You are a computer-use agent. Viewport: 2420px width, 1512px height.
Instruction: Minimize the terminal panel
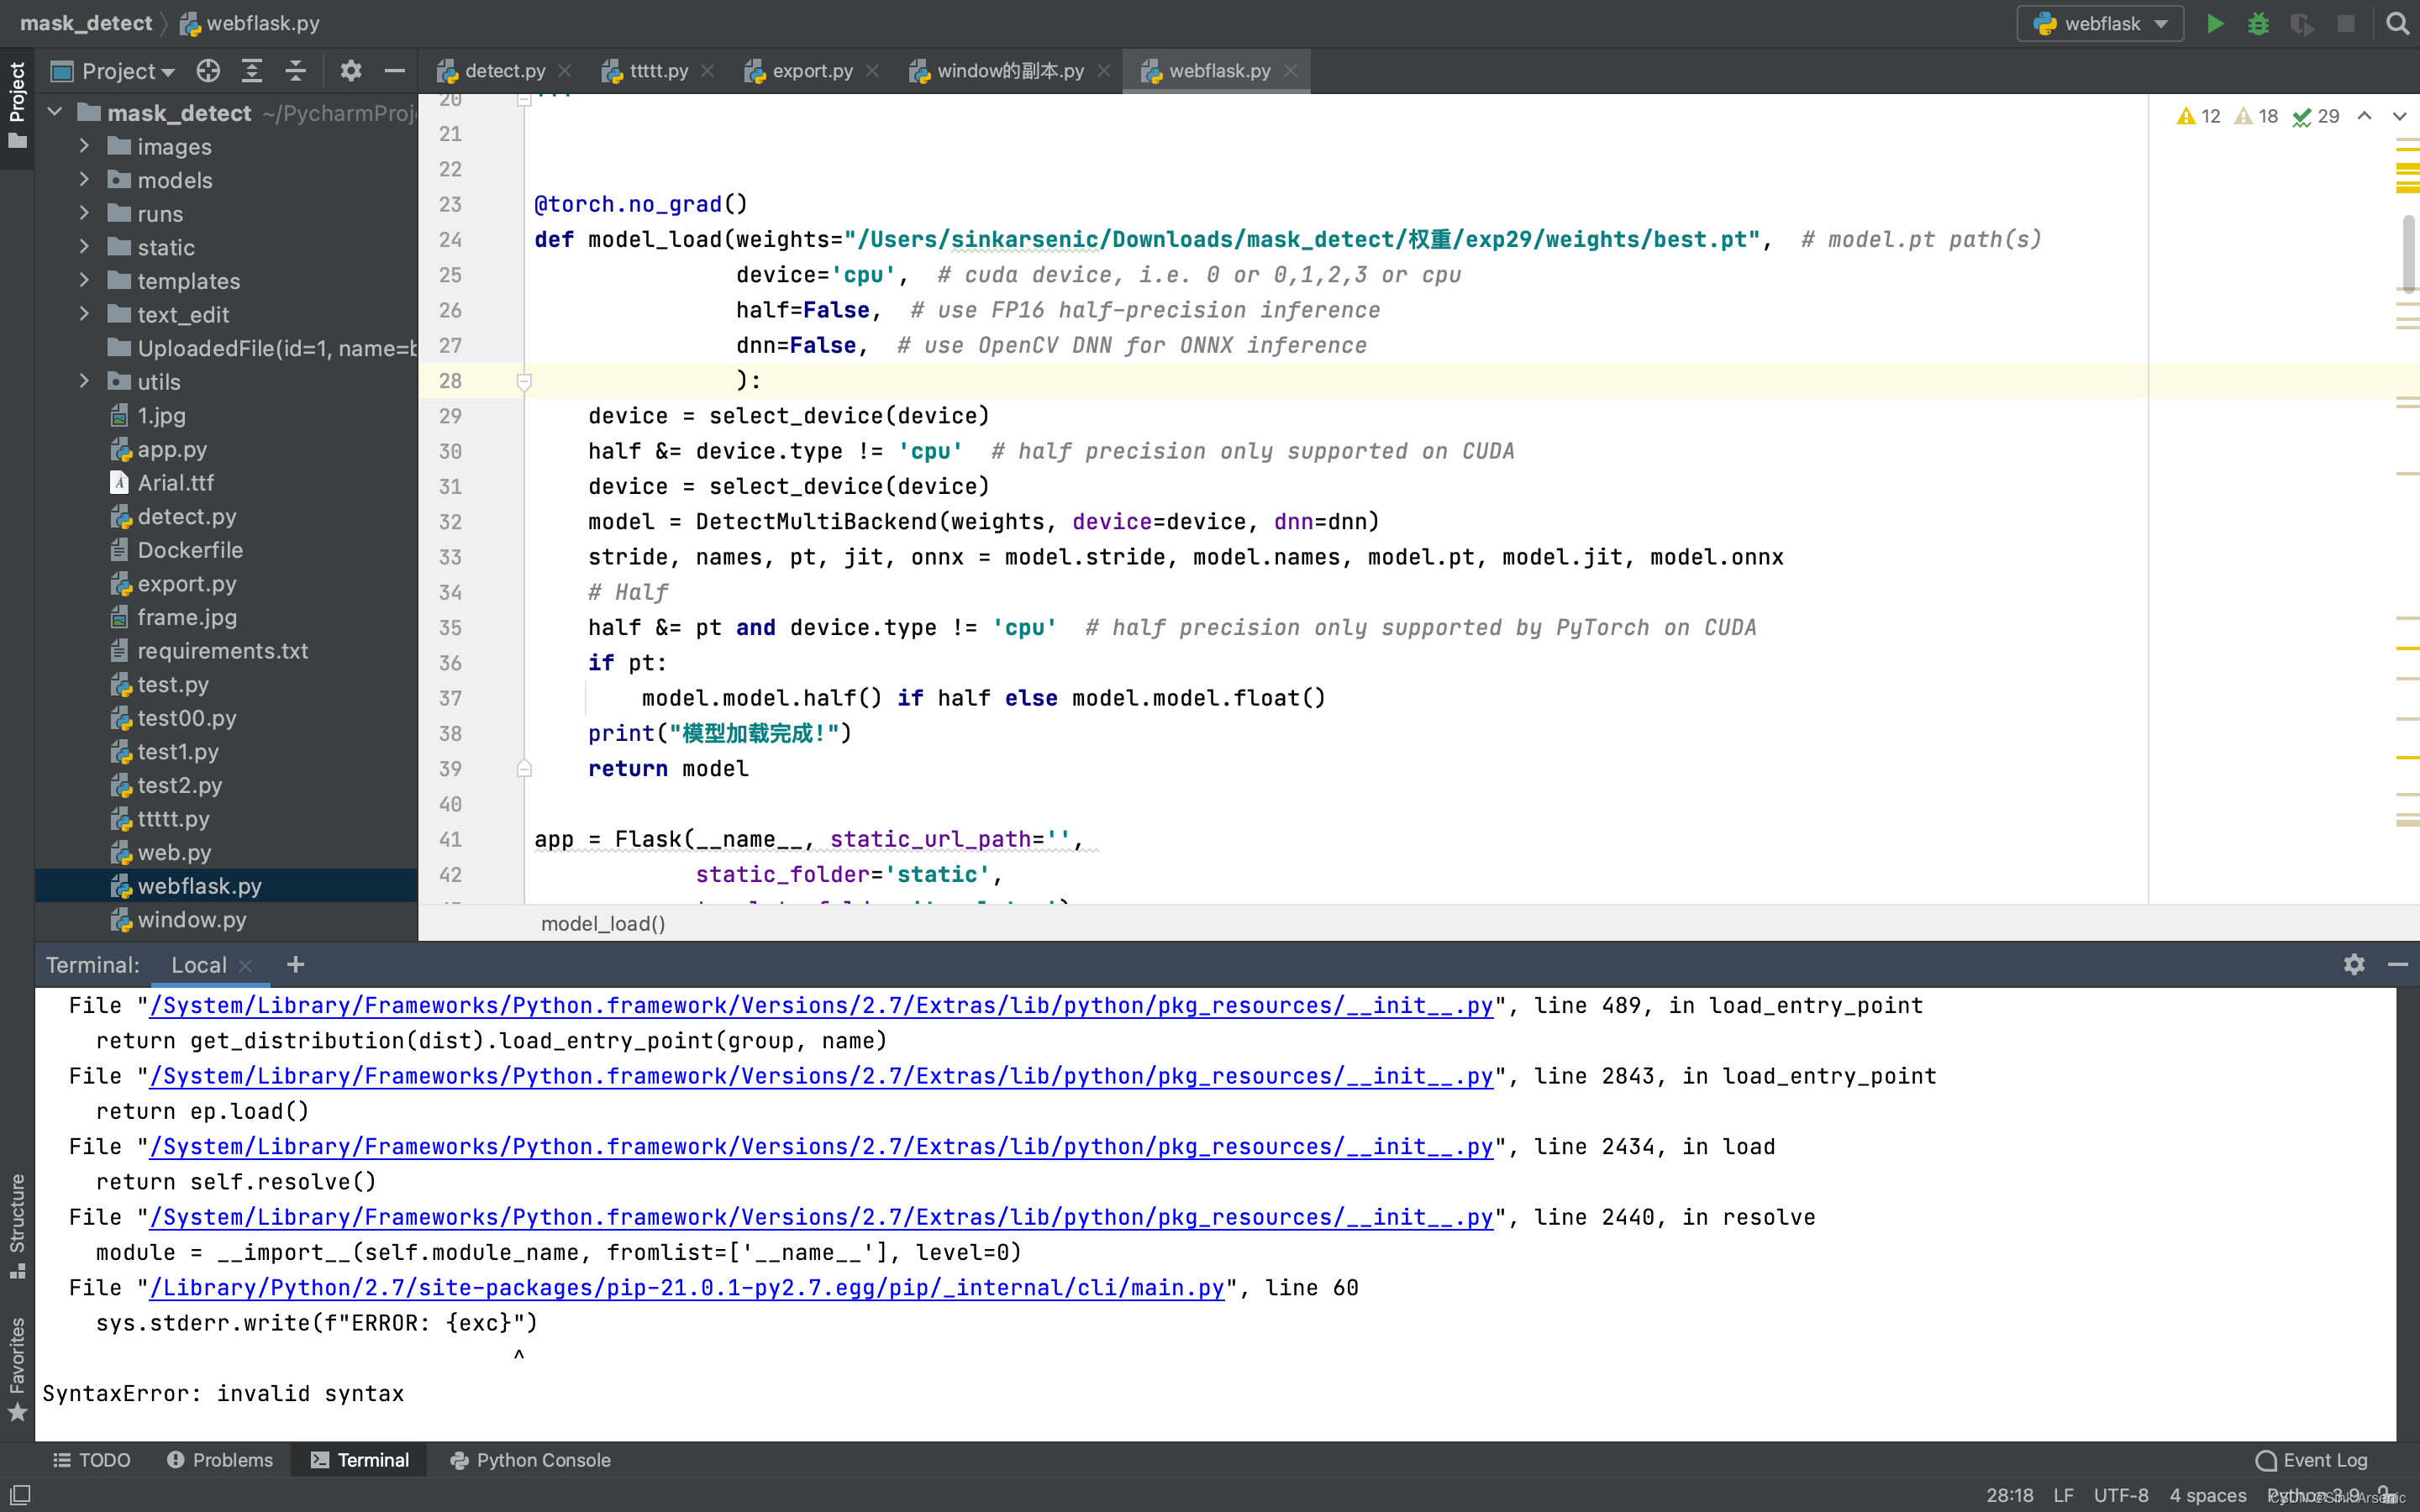point(2398,964)
